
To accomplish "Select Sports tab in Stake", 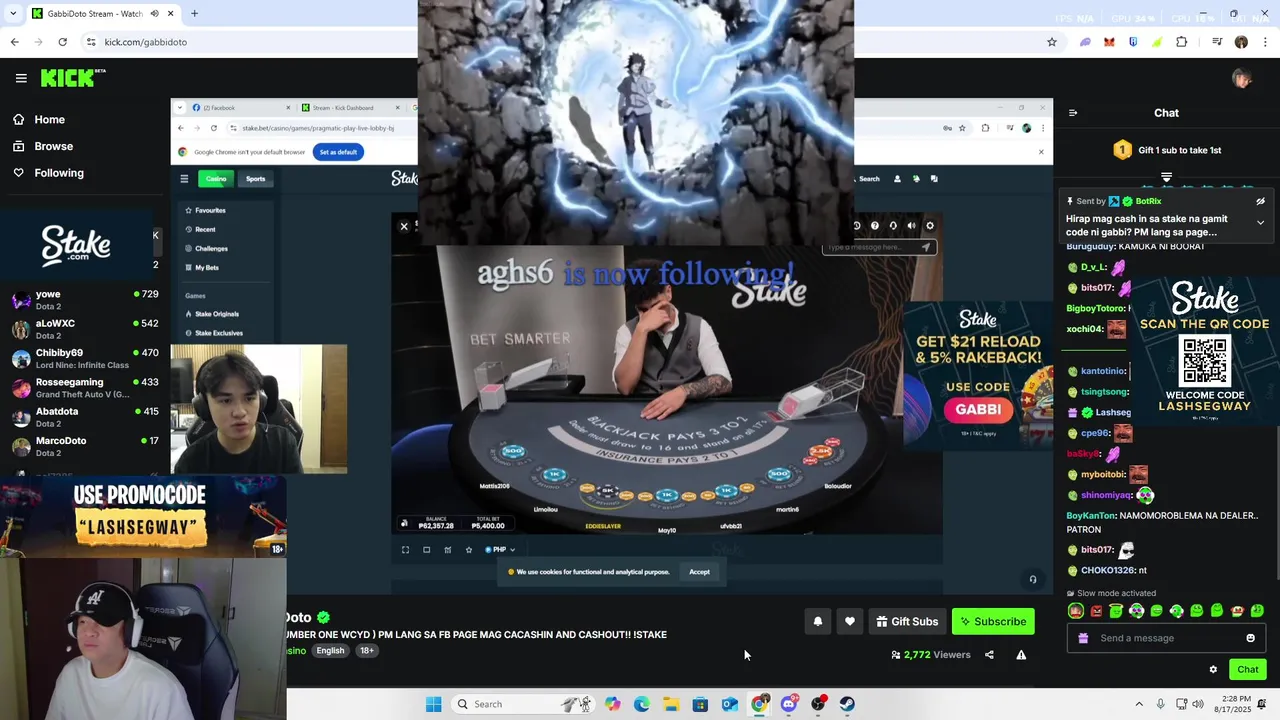I will tap(255, 179).
